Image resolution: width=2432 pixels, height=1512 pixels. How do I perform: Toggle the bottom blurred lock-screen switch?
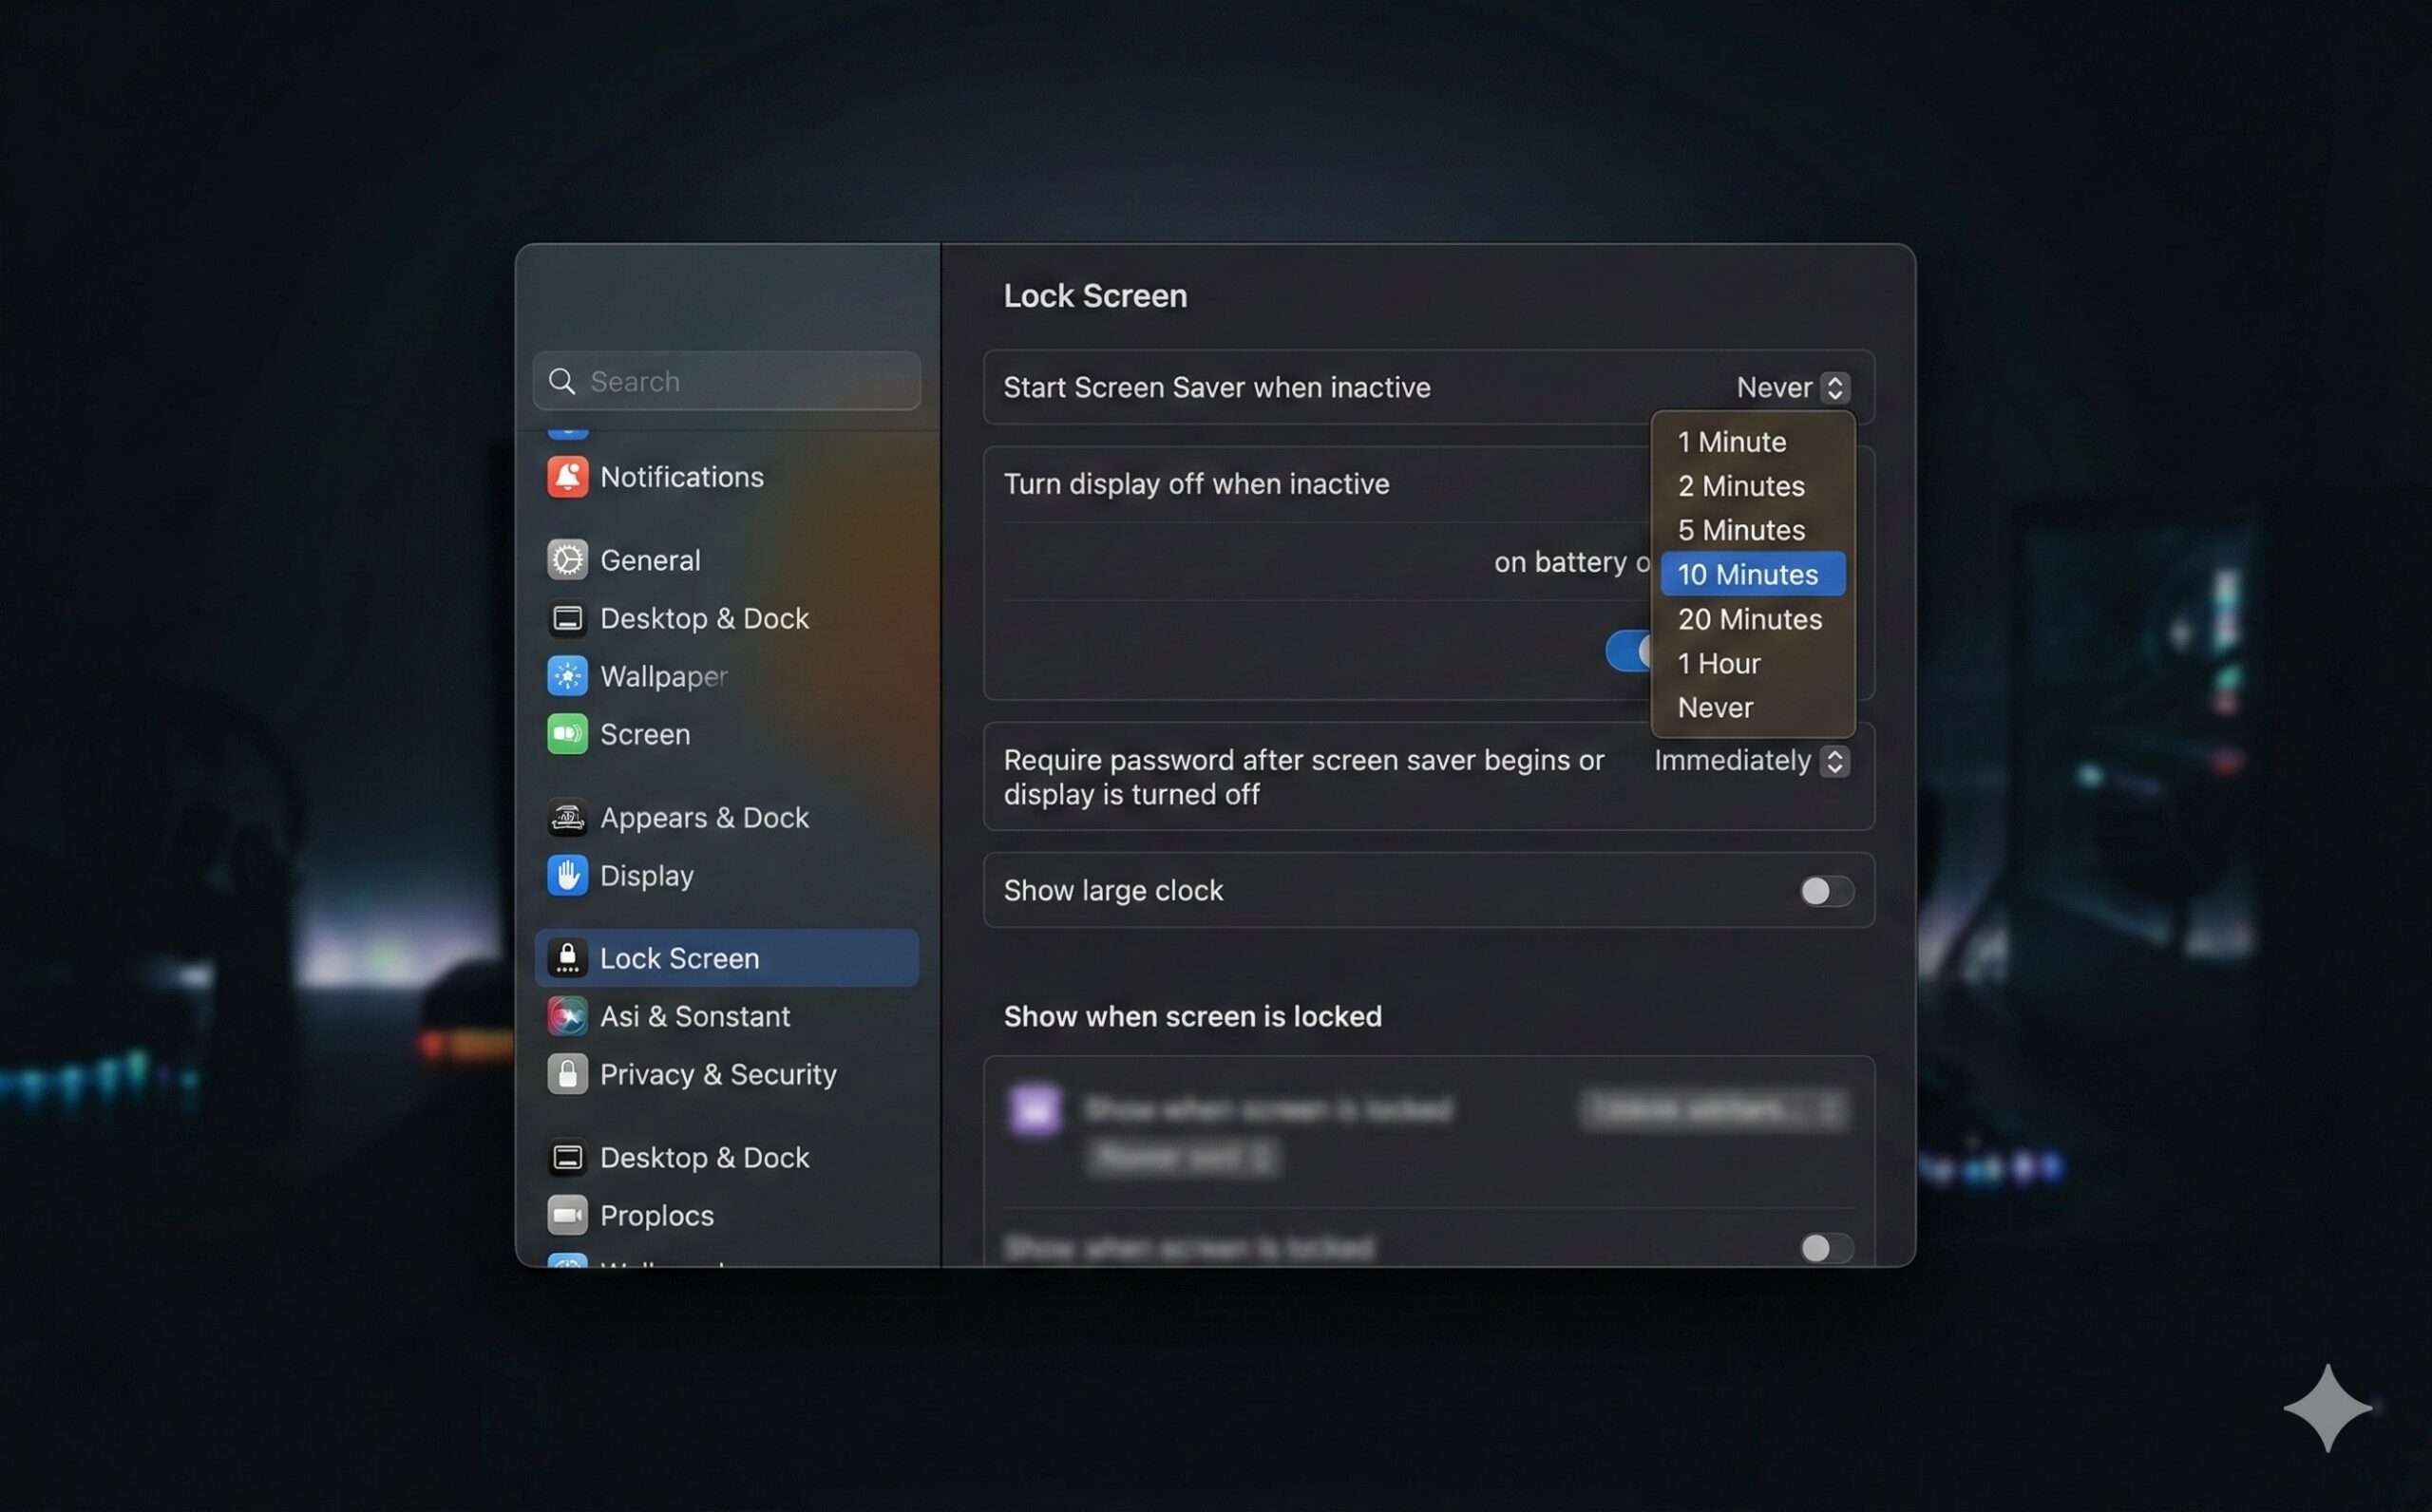point(1825,1247)
